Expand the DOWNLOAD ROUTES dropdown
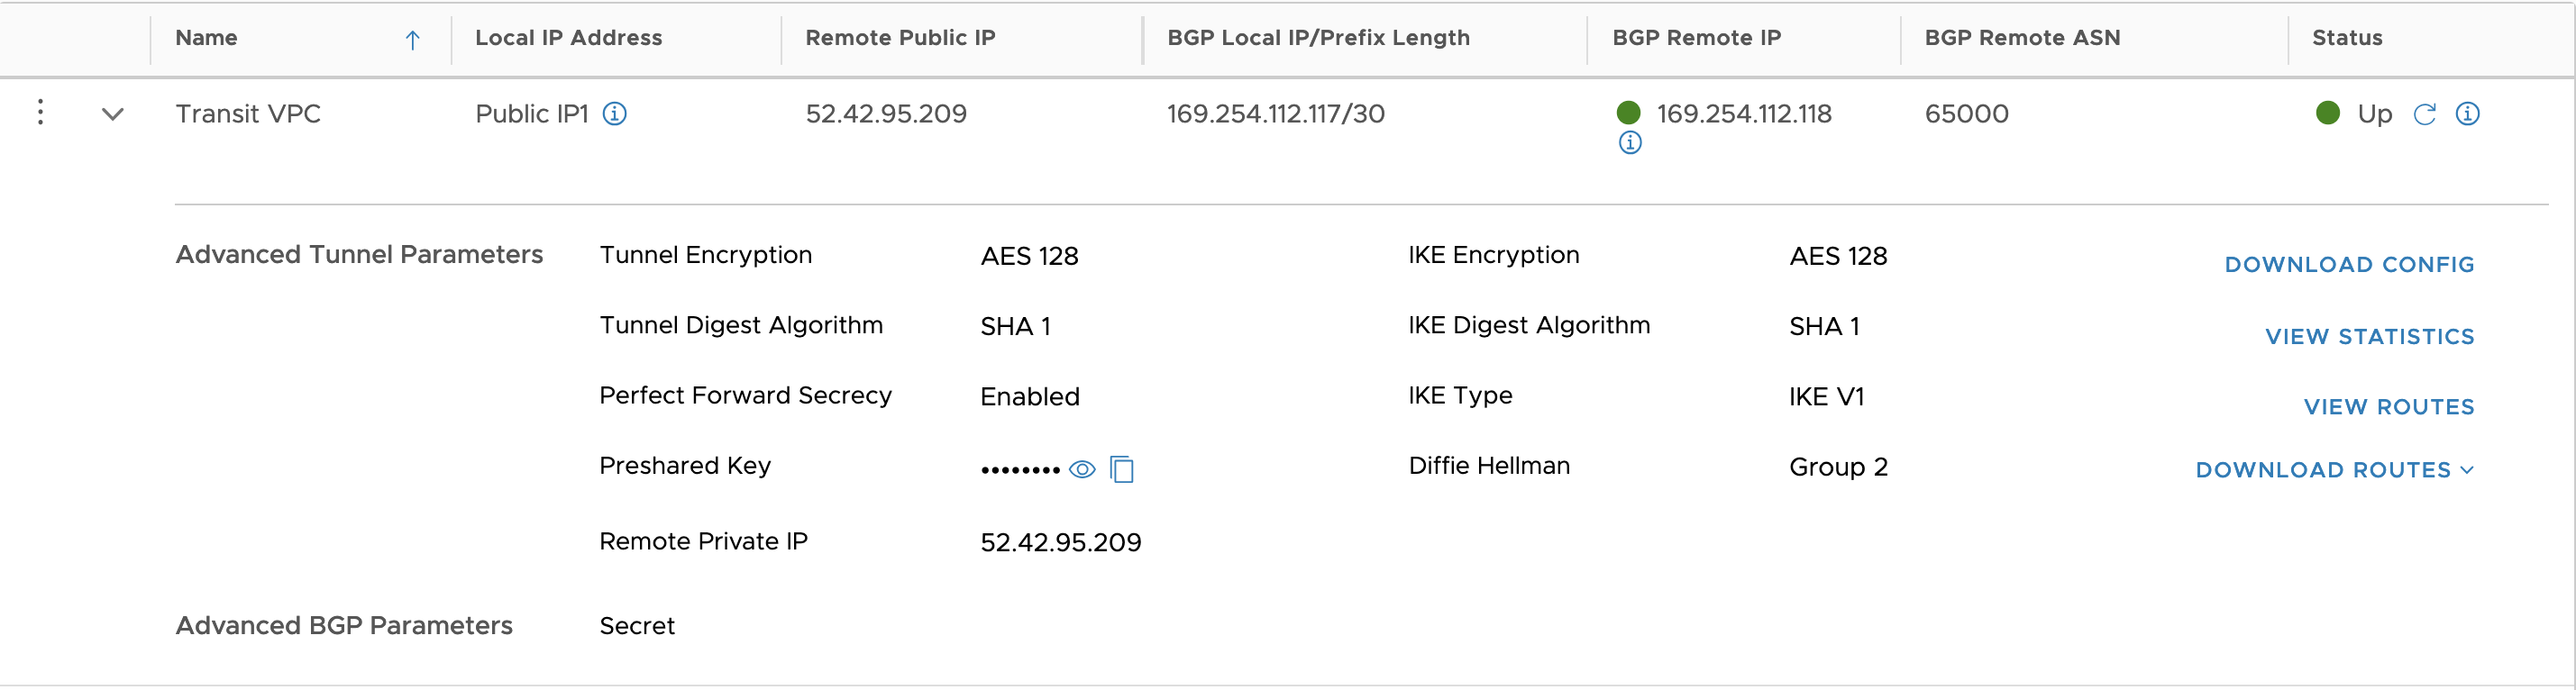The width and height of the screenshot is (2576, 690). pyautogui.click(x=2334, y=470)
